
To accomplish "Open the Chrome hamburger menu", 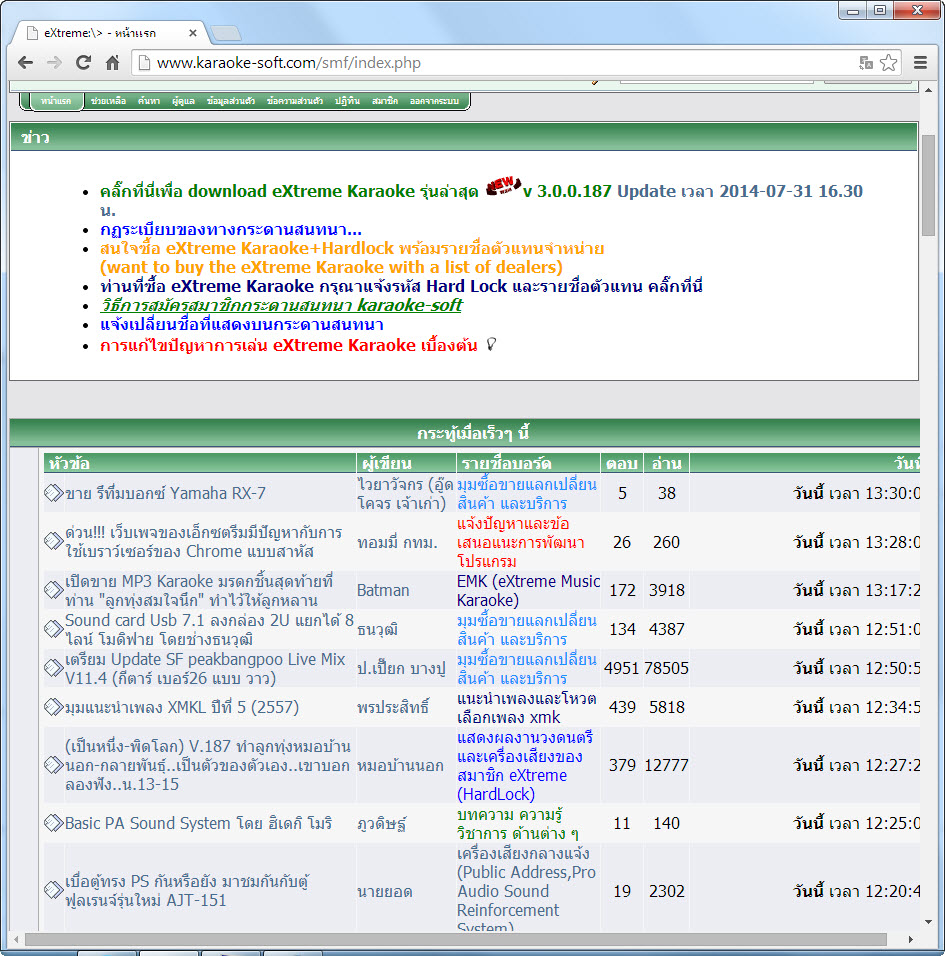I will pos(921,62).
